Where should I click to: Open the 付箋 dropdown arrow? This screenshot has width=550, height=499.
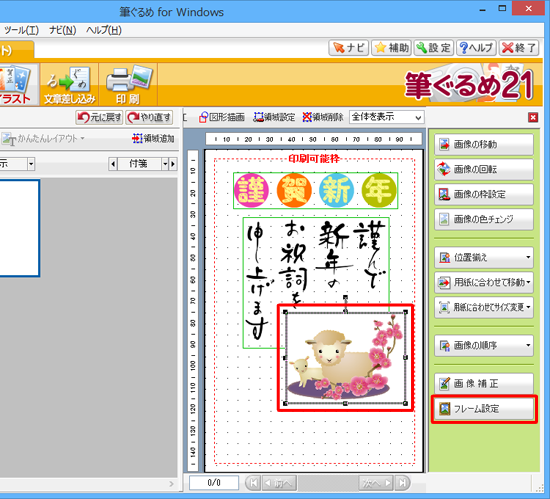pos(165,164)
